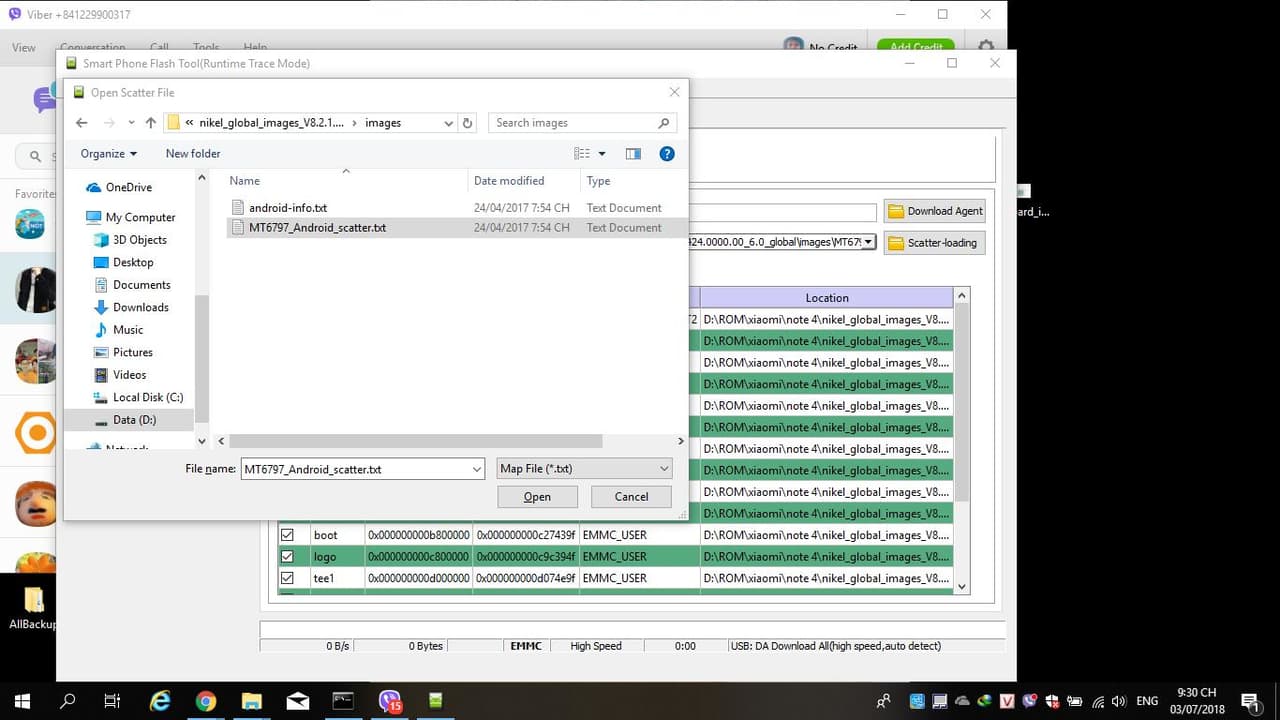The height and width of the screenshot is (720, 1280).
Task: Click the Download Agent button
Action: point(934,211)
